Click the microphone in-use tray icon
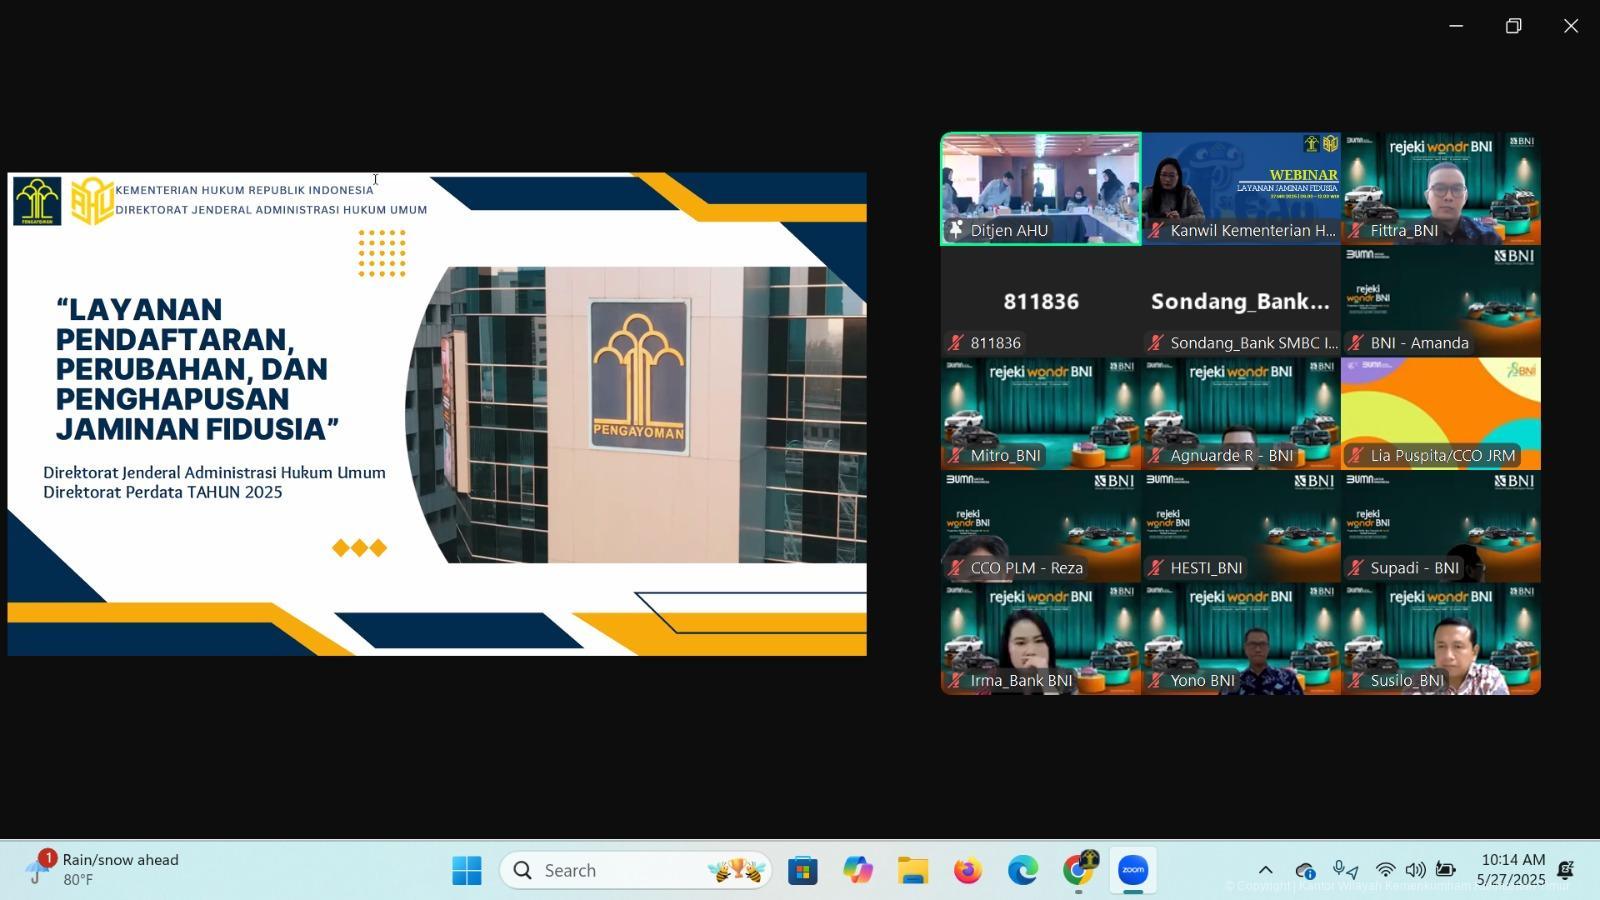This screenshot has height=900, width=1600. (x=1346, y=870)
